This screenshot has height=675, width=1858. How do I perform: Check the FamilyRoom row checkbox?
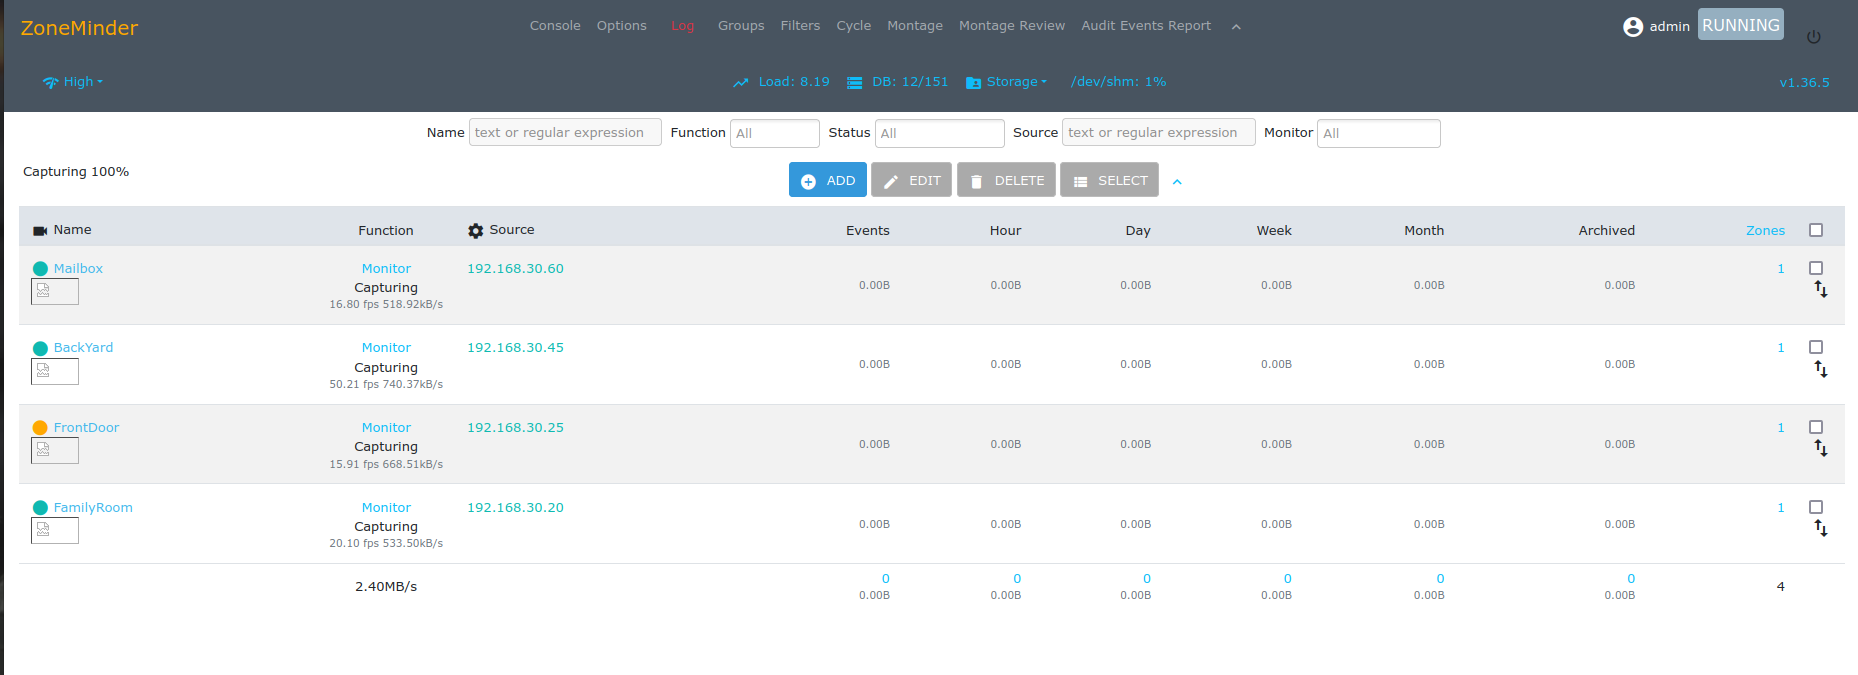(1816, 507)
